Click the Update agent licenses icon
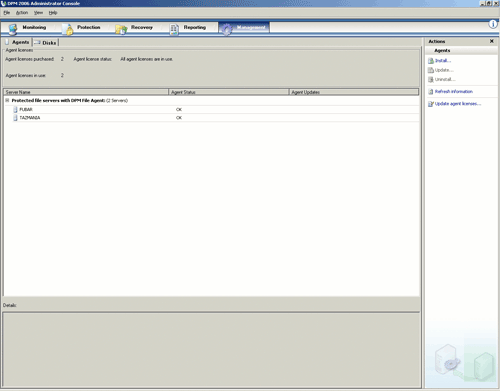 coord(431,104)
